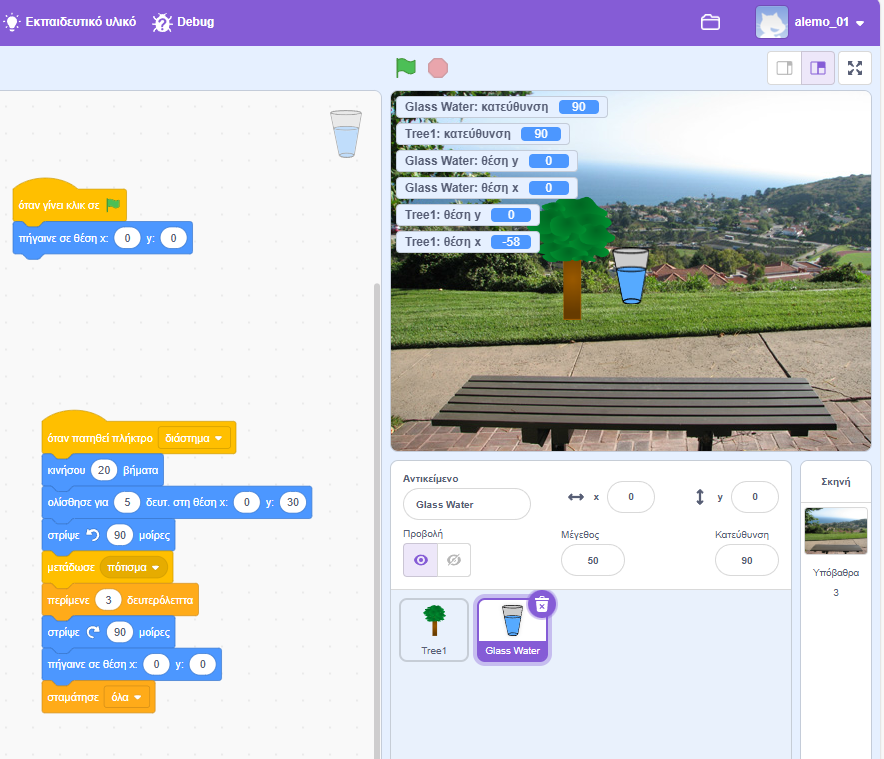Open the όλα dropdown in the stop block

127,696
